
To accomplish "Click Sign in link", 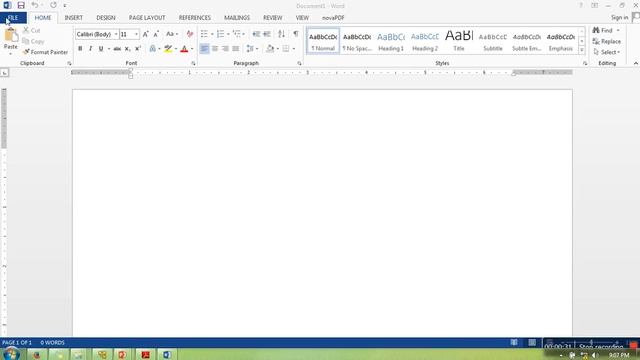I will 619,18.
